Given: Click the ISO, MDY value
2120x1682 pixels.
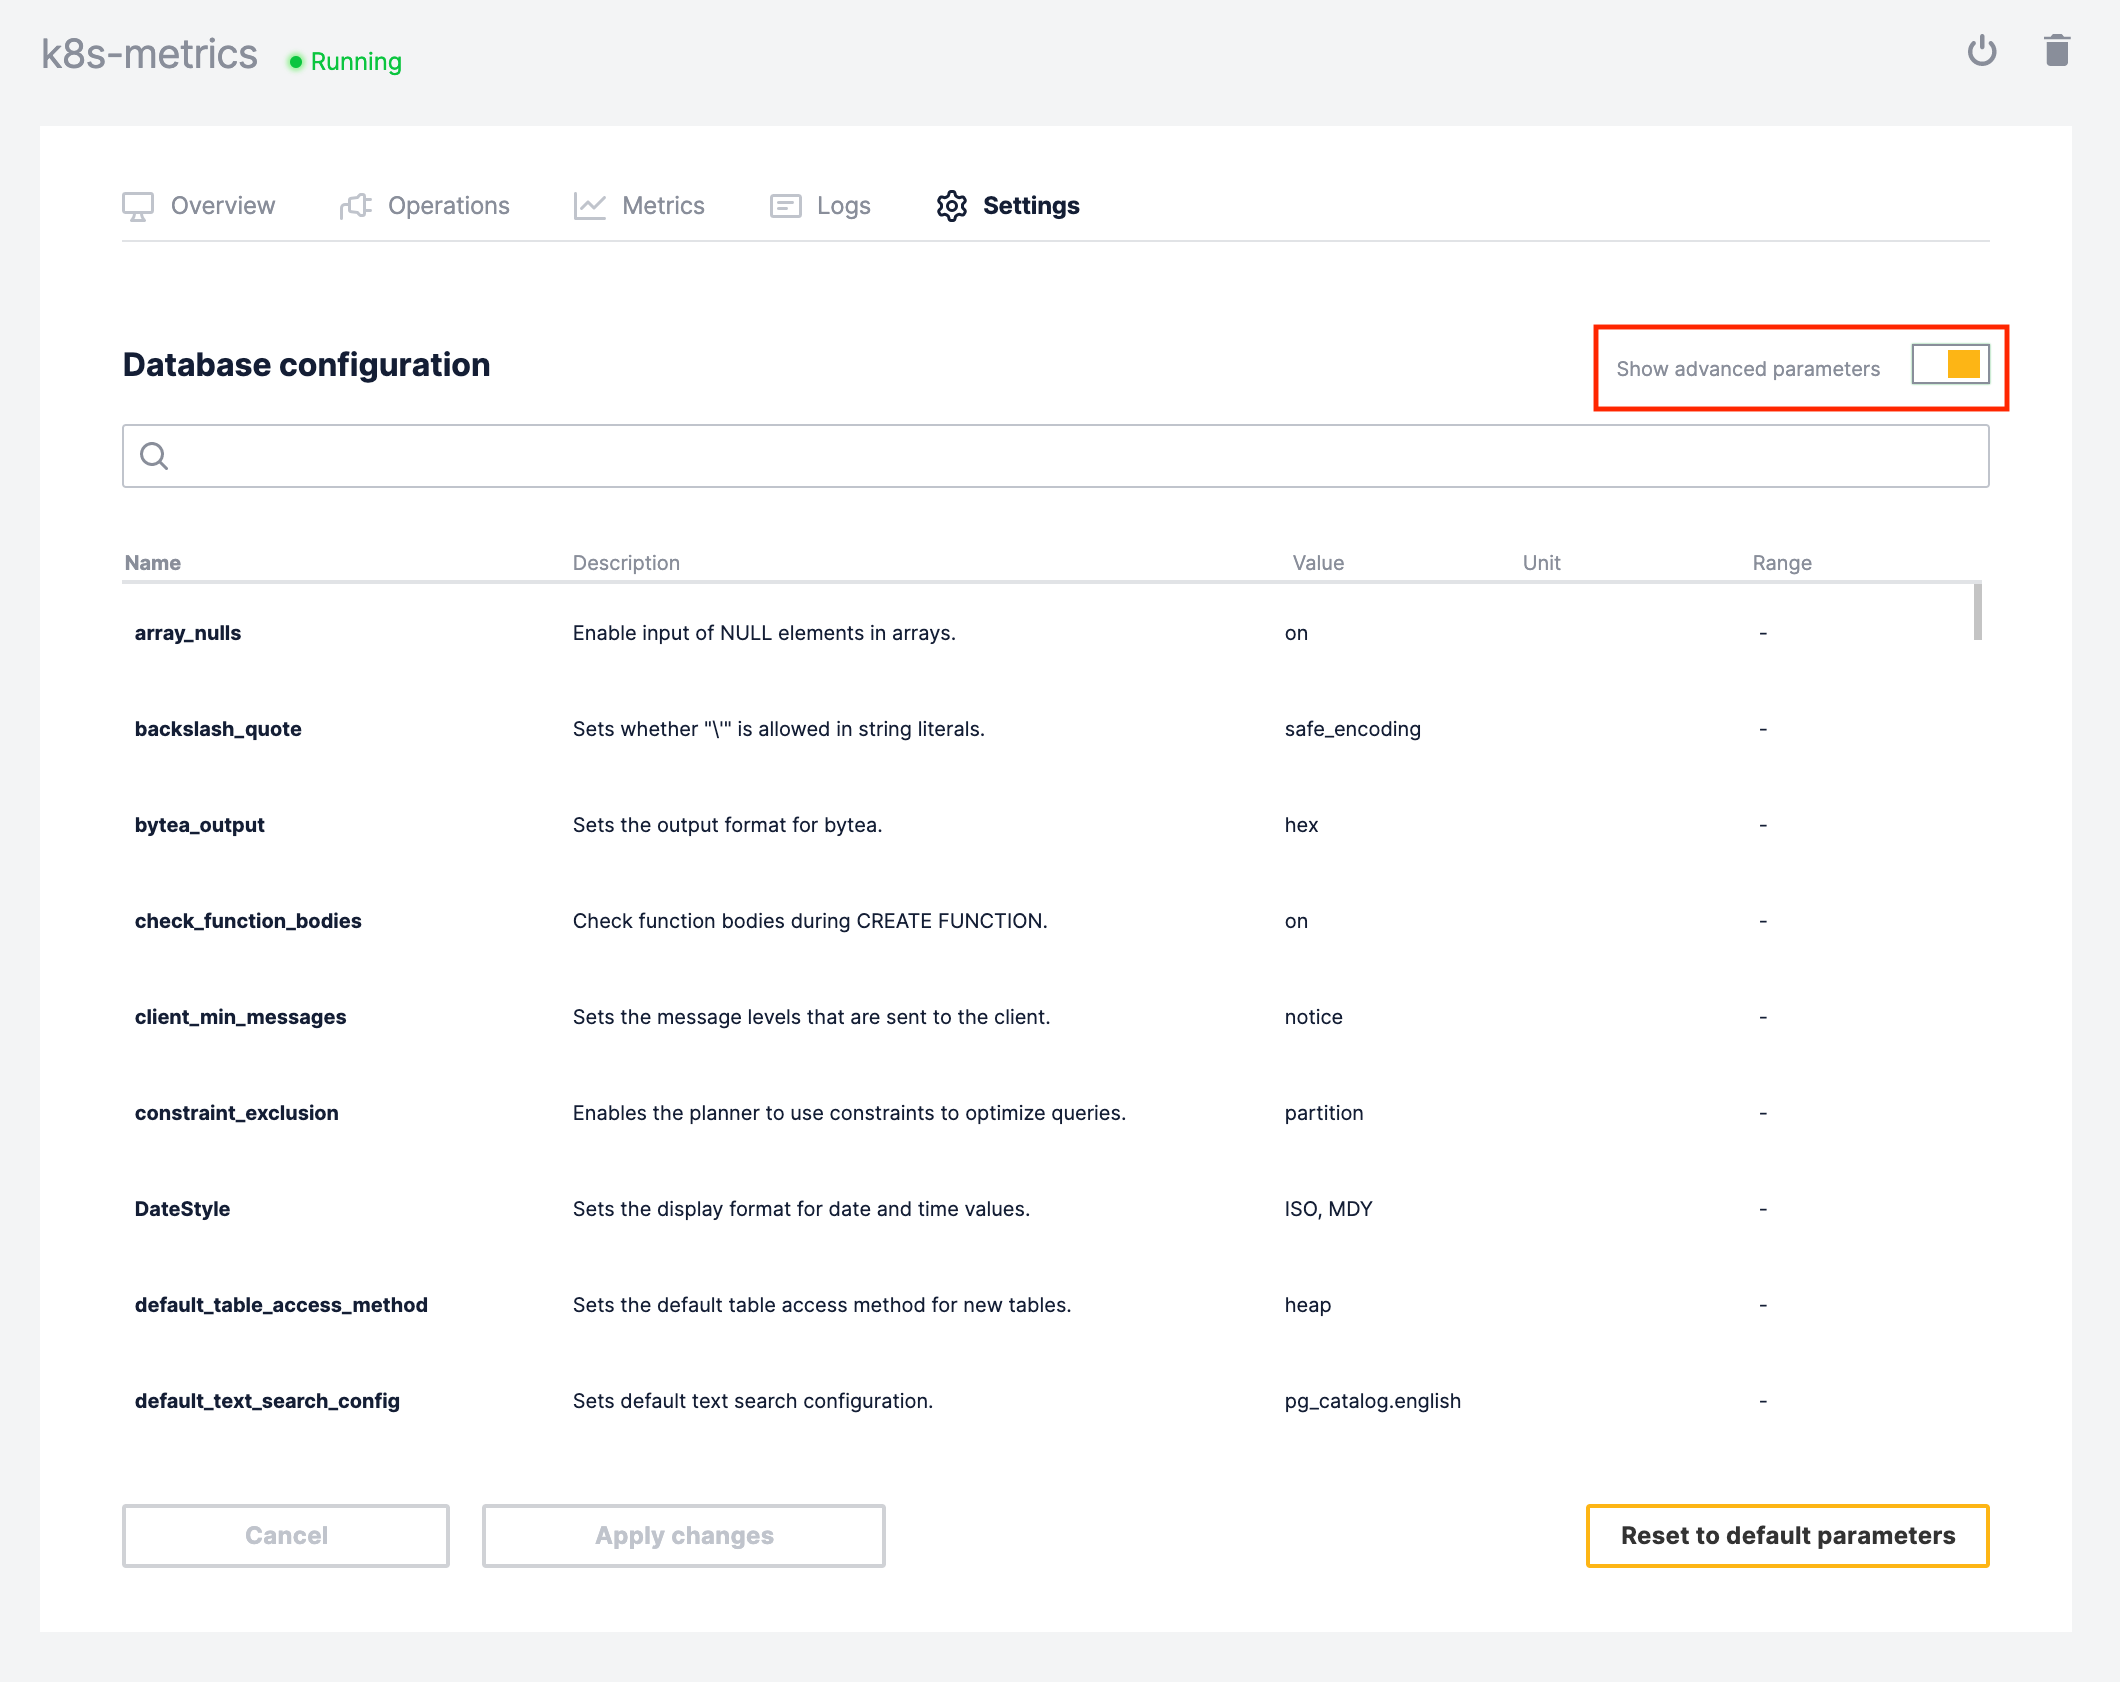Looking at the screenshot, I should tap(1328, 1209).
